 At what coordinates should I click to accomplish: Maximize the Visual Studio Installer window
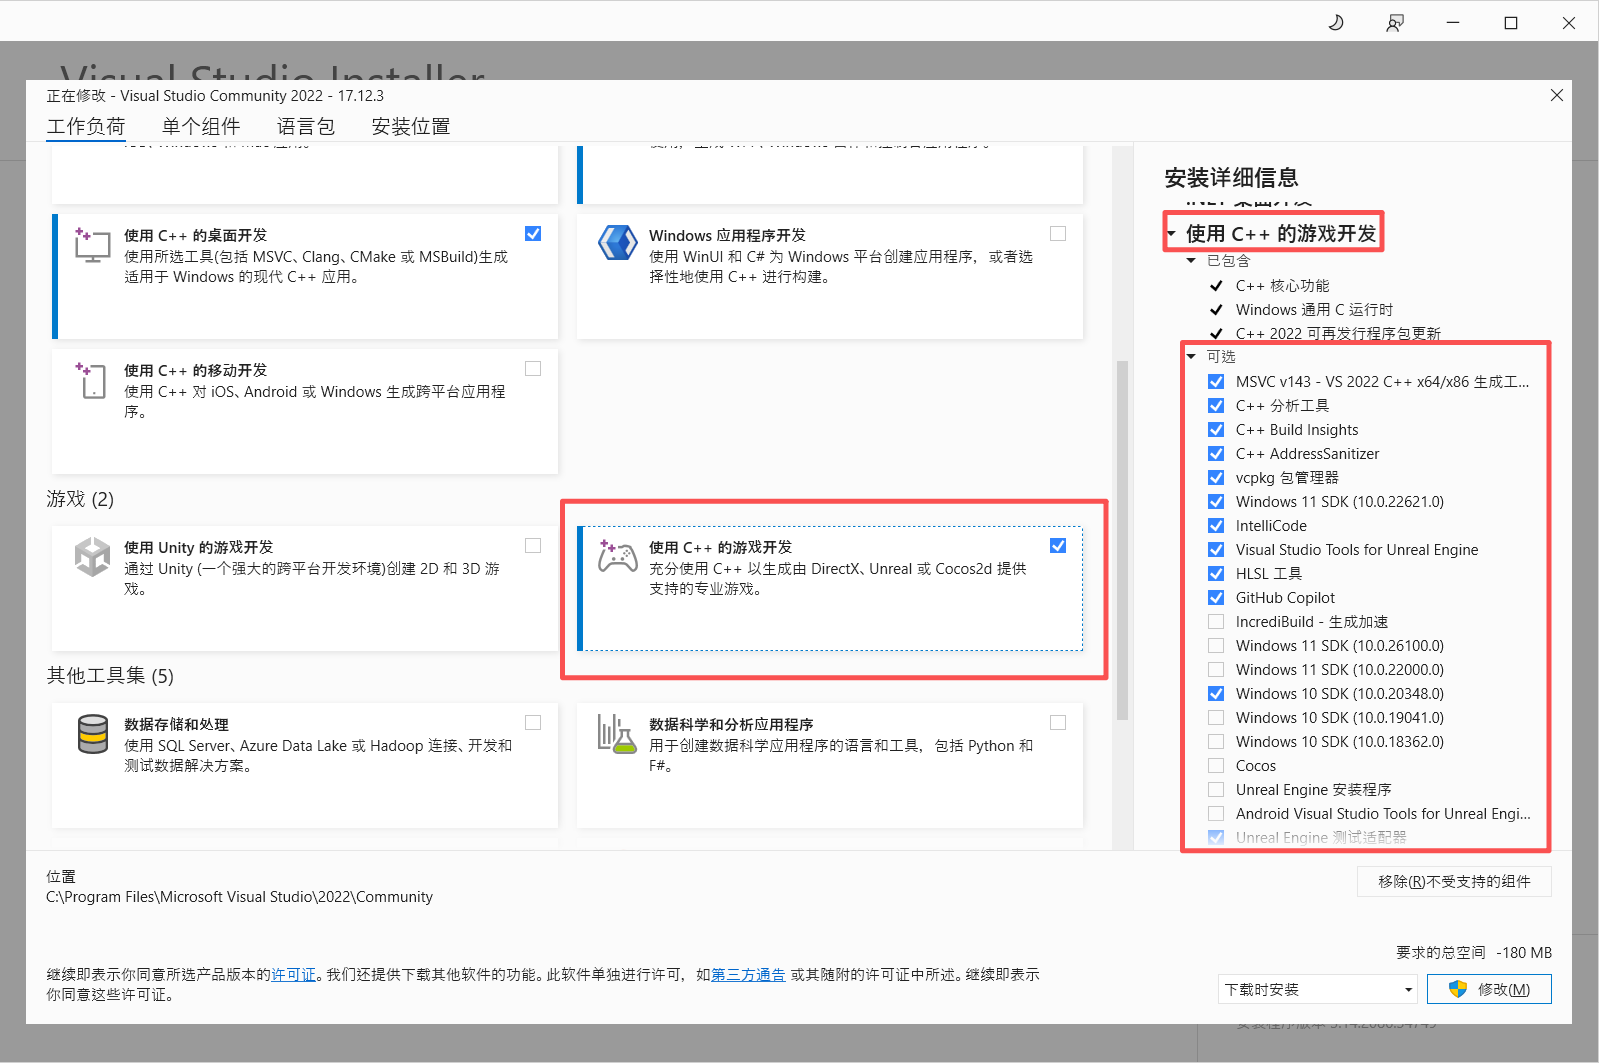[x=1511, y=22]
